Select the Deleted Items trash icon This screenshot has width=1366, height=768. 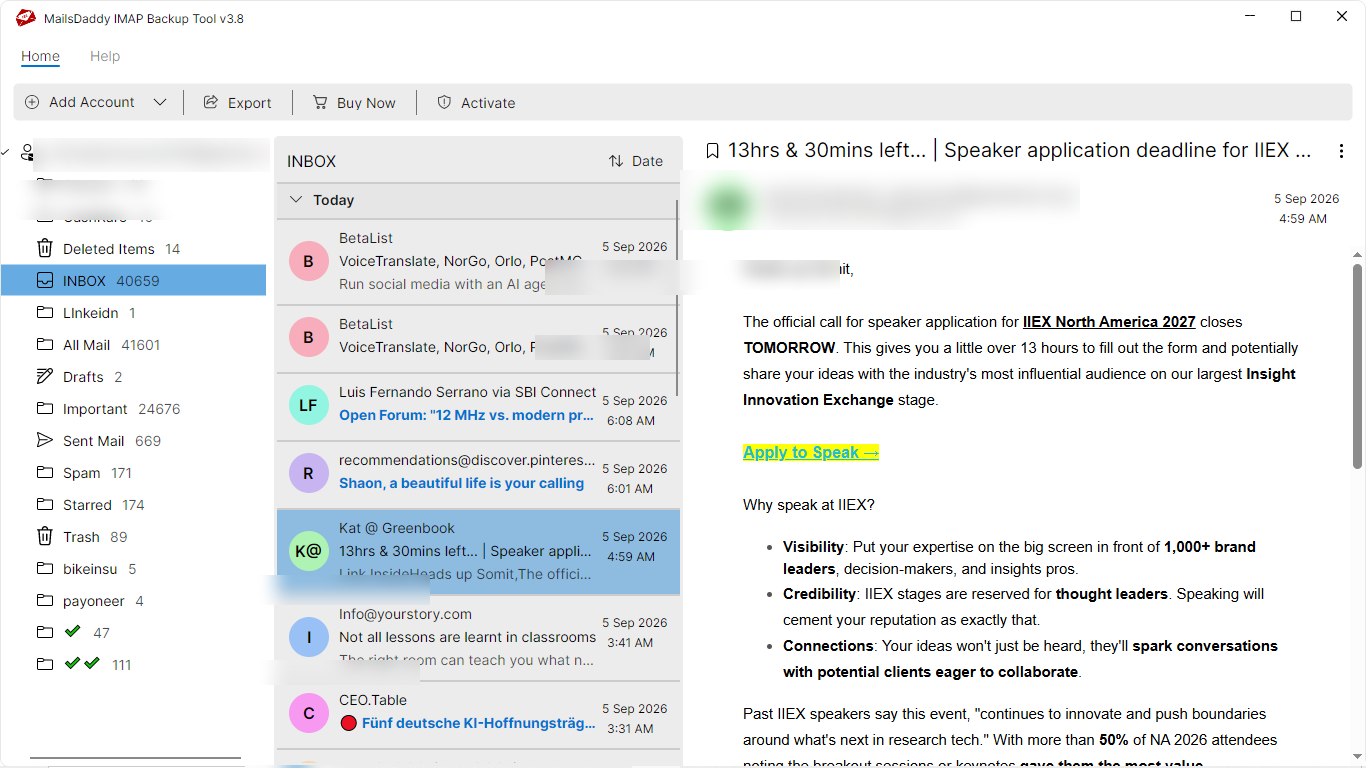click(x=44, y=248)
